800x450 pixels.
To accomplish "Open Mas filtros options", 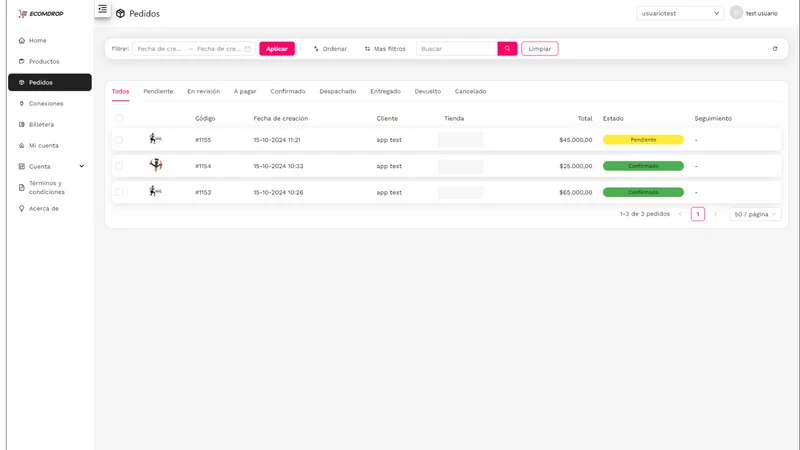I will coord(385,49).
